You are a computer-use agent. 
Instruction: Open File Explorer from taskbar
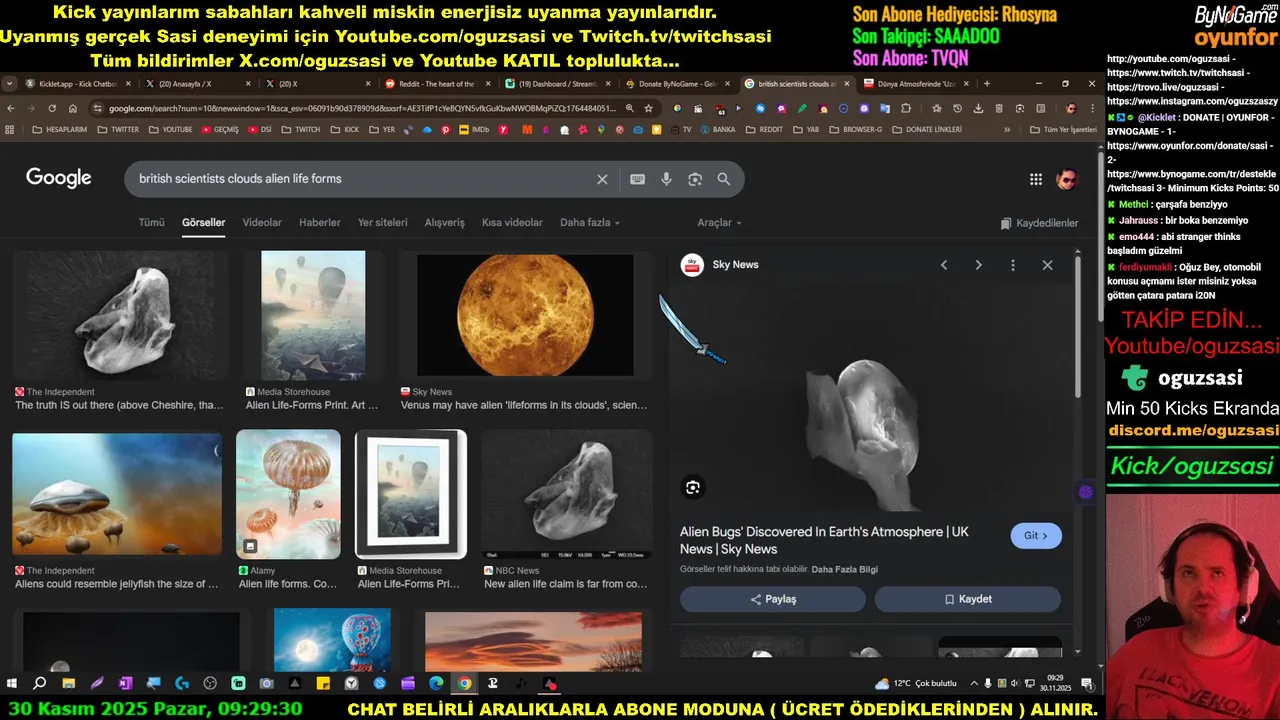68,684
